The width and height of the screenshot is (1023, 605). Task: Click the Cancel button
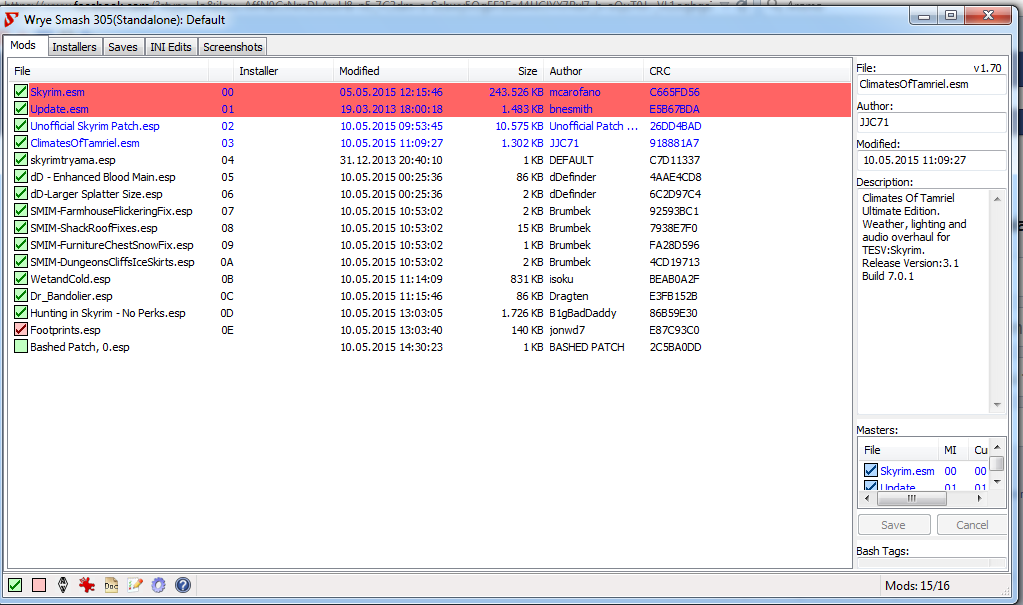[972, 525]
